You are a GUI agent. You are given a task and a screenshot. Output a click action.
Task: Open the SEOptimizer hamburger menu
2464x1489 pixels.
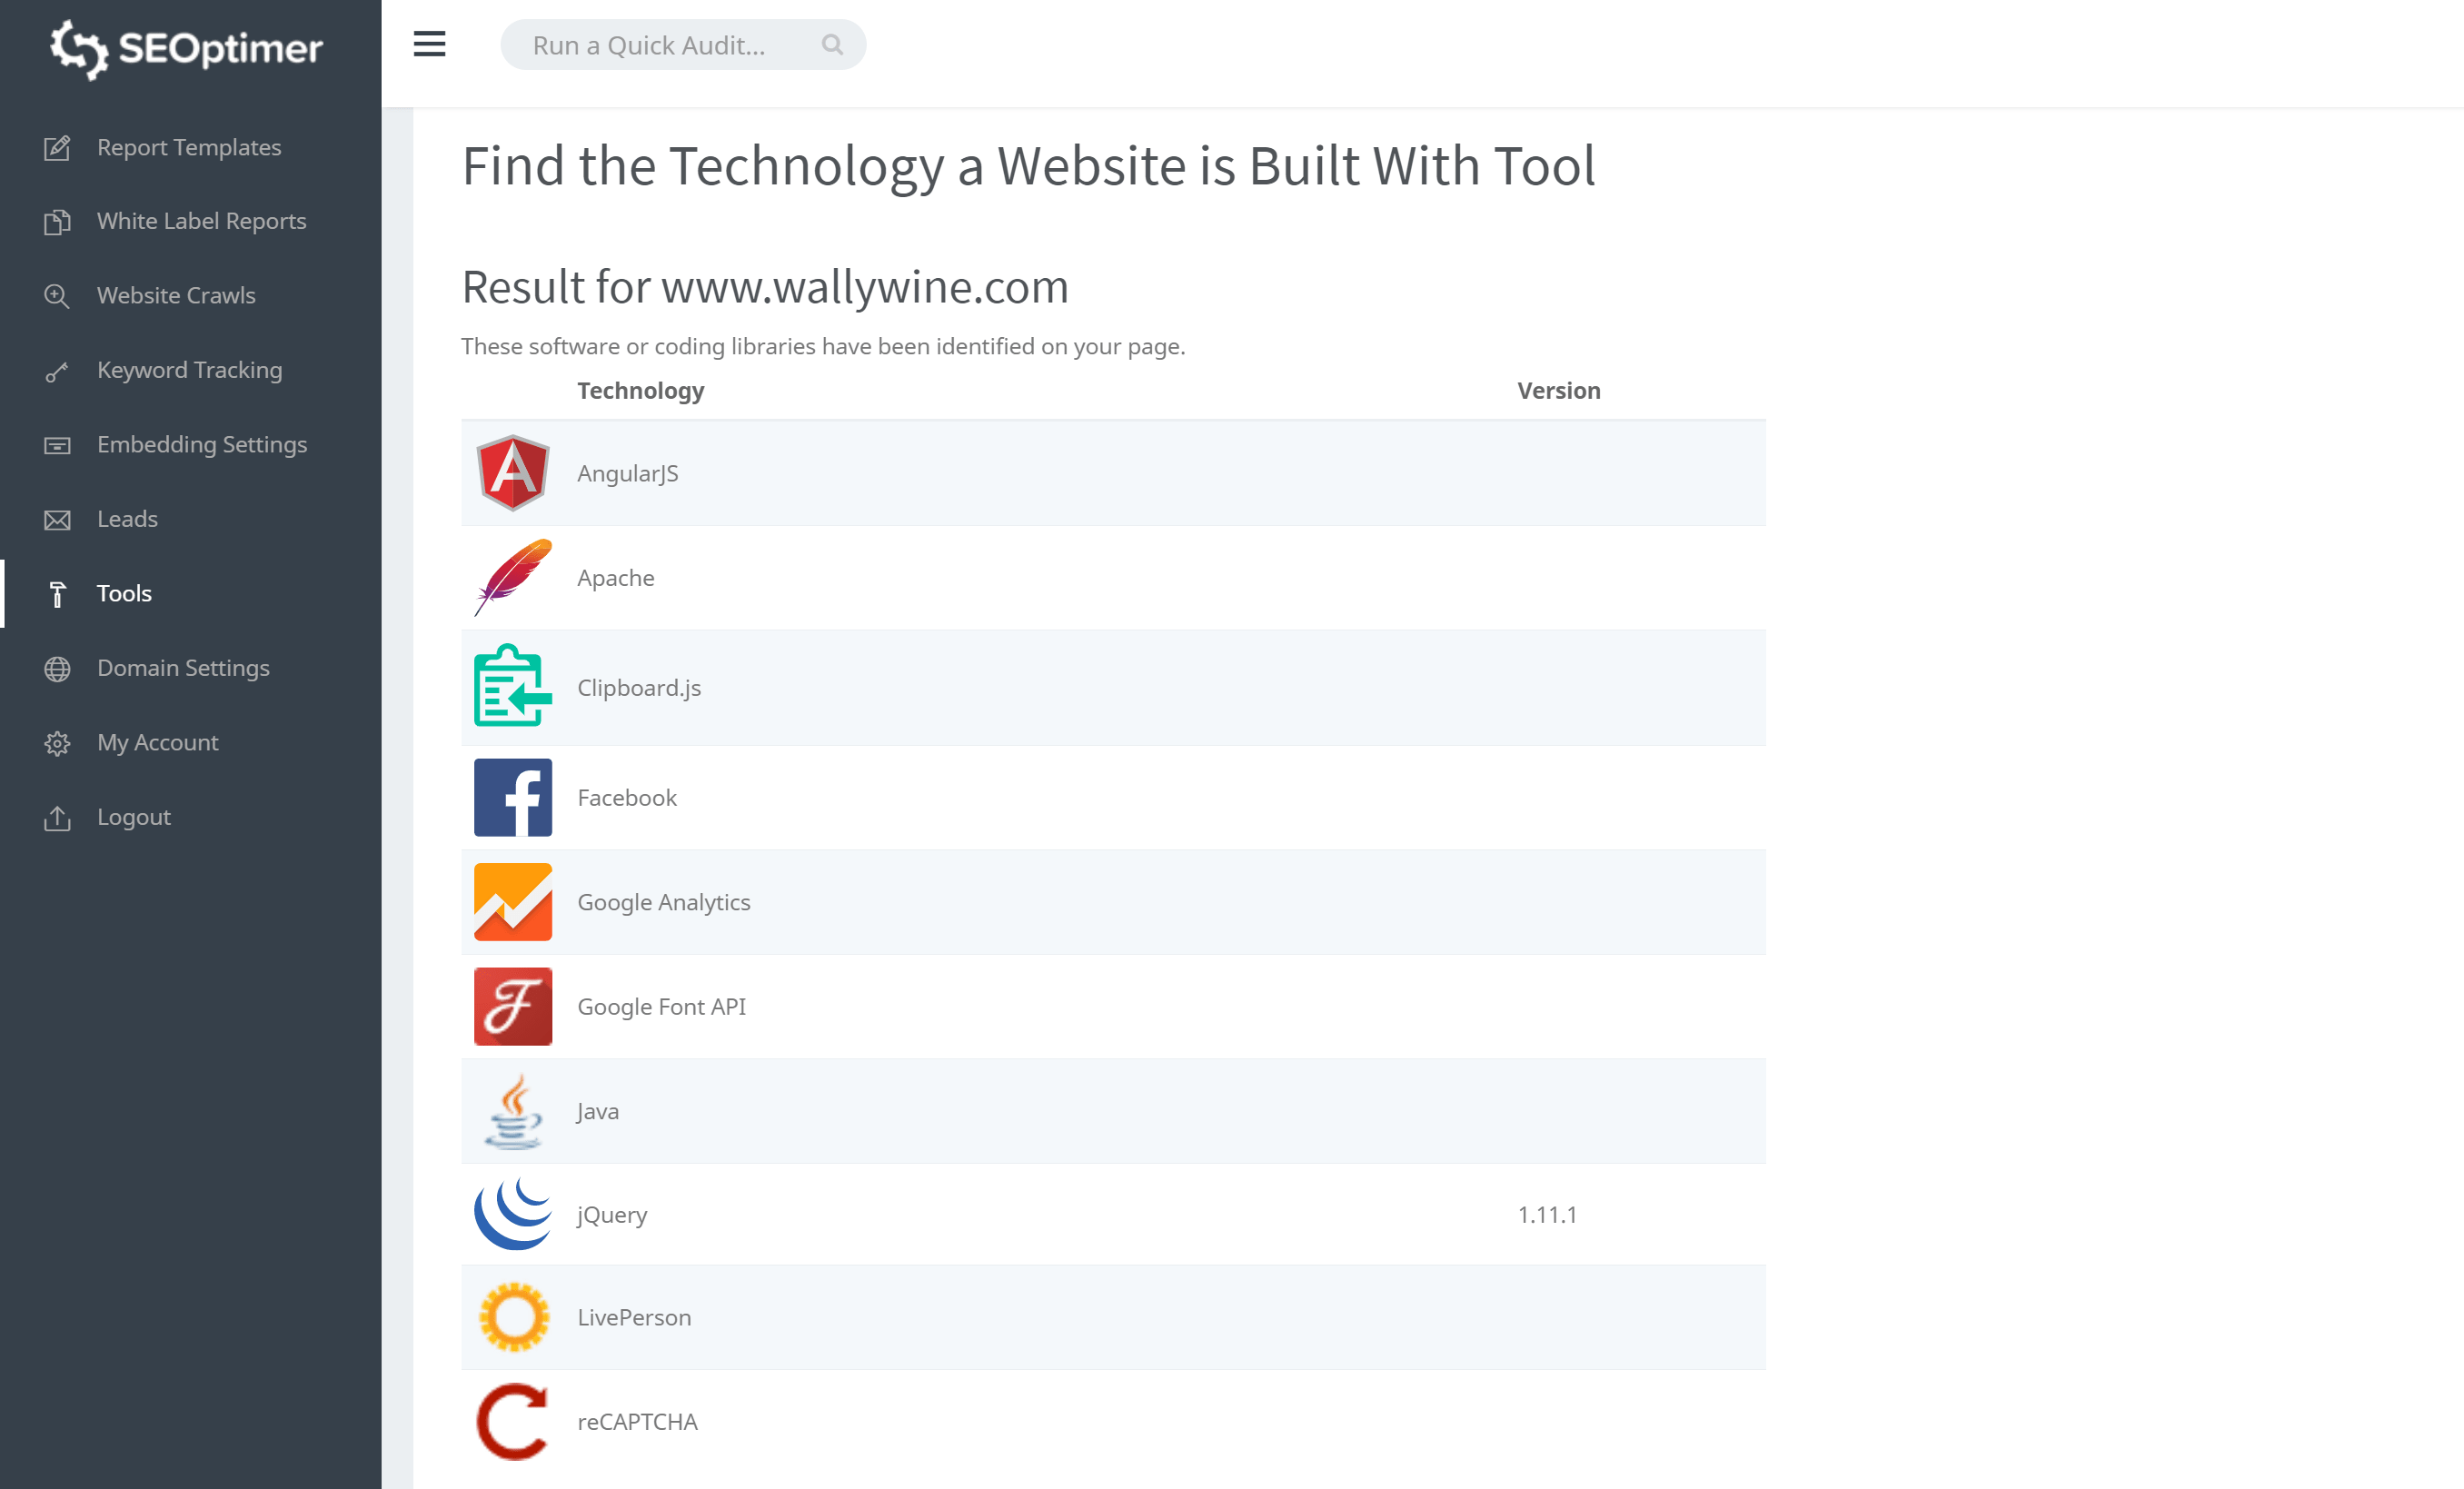pyautogui.click(x=430, y=45)
